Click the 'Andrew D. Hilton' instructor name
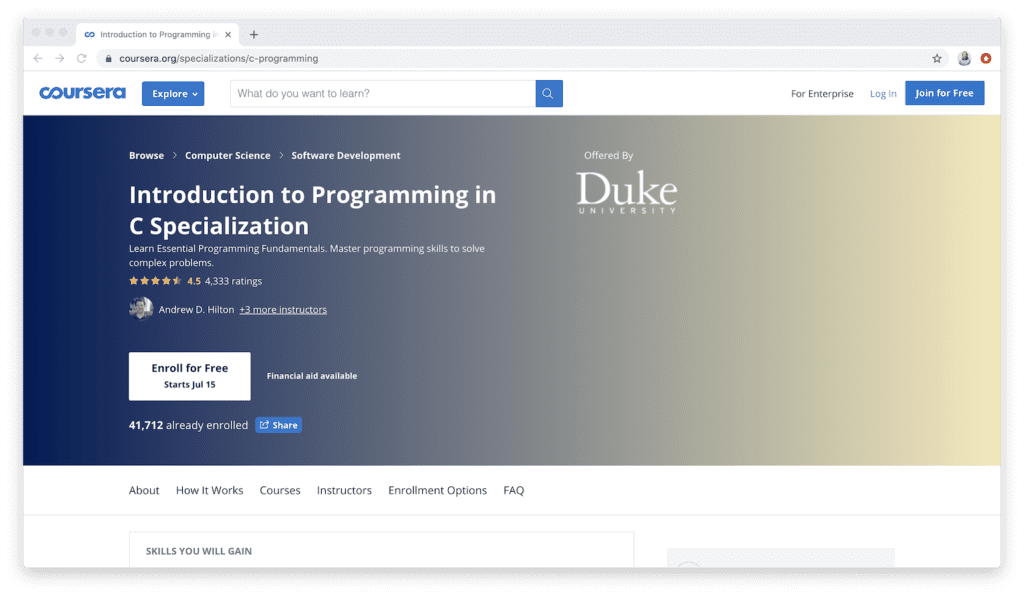 [196, 309]
